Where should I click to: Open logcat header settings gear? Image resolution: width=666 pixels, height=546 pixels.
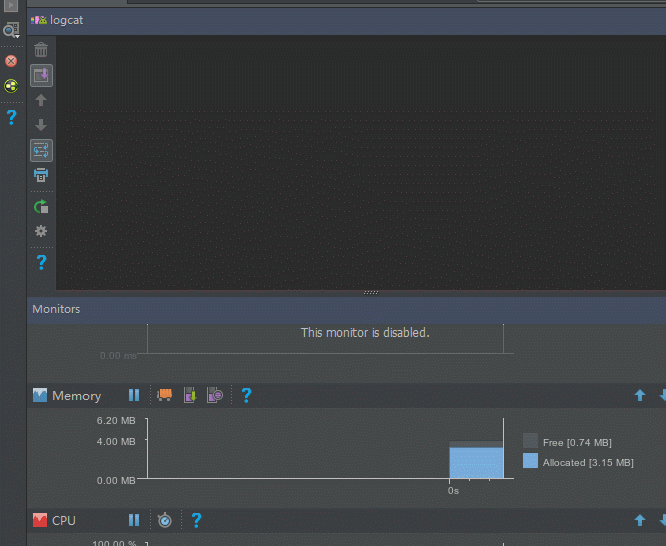[41, 231]
